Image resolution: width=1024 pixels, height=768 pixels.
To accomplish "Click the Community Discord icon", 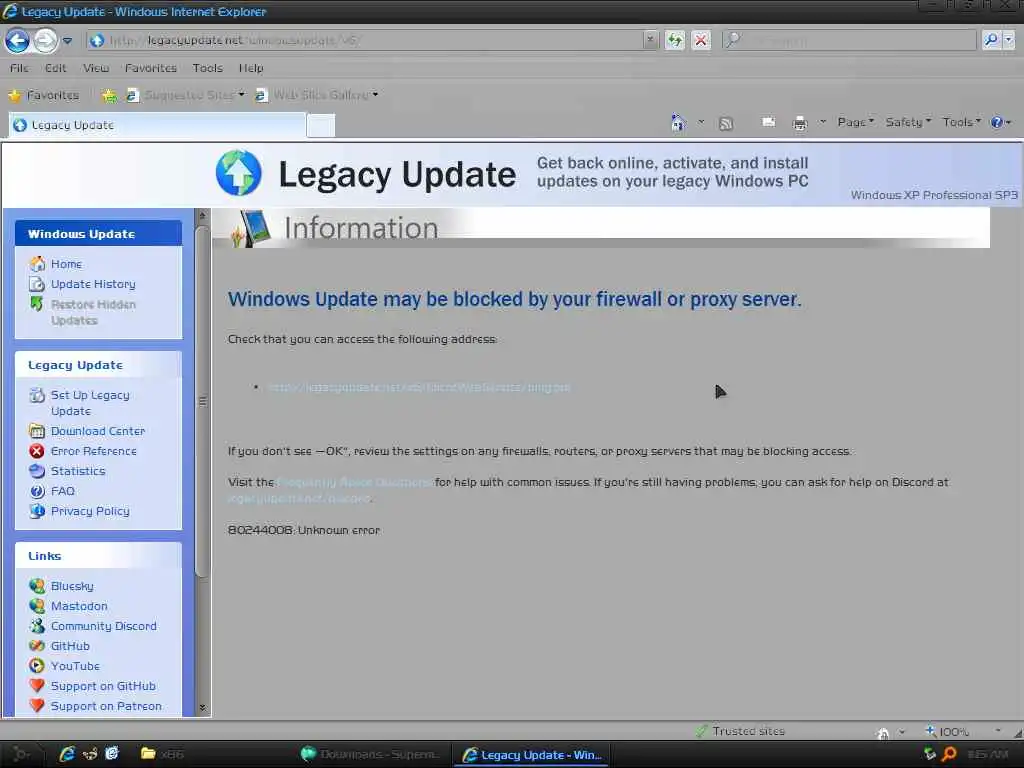I will click(37, 626).
